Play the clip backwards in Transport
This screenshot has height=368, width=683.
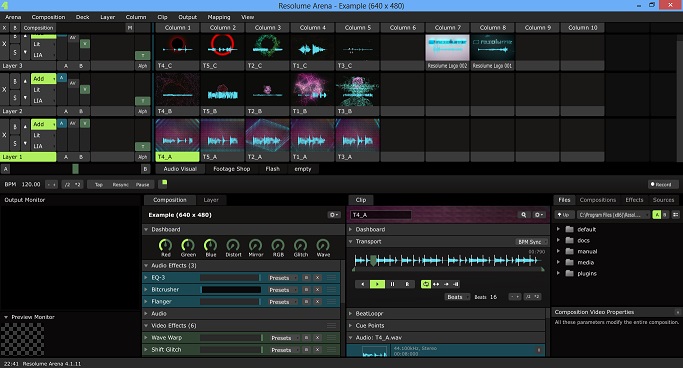tap(362, 284)
